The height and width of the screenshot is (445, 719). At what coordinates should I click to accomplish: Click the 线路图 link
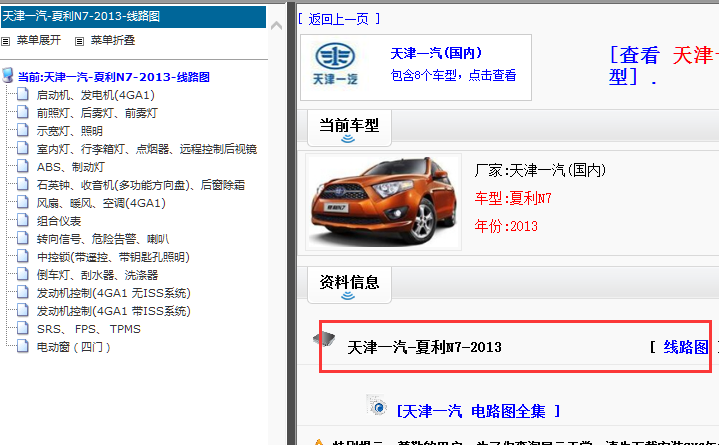click(x=686, y=347)
